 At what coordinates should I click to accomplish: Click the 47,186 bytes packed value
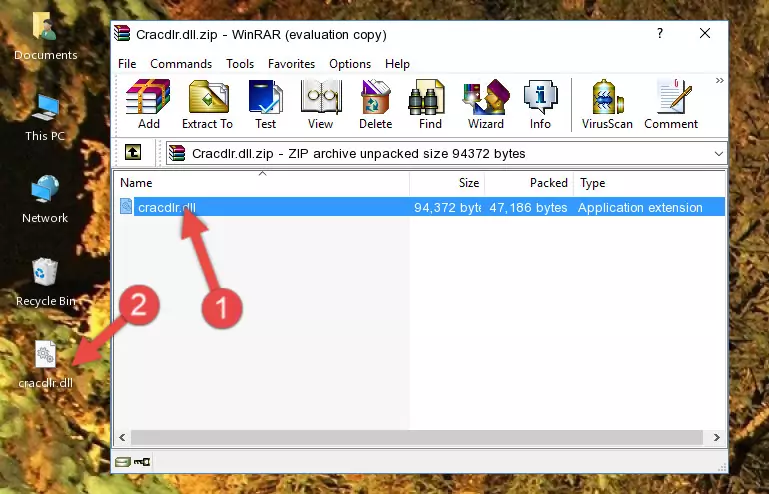528,208
